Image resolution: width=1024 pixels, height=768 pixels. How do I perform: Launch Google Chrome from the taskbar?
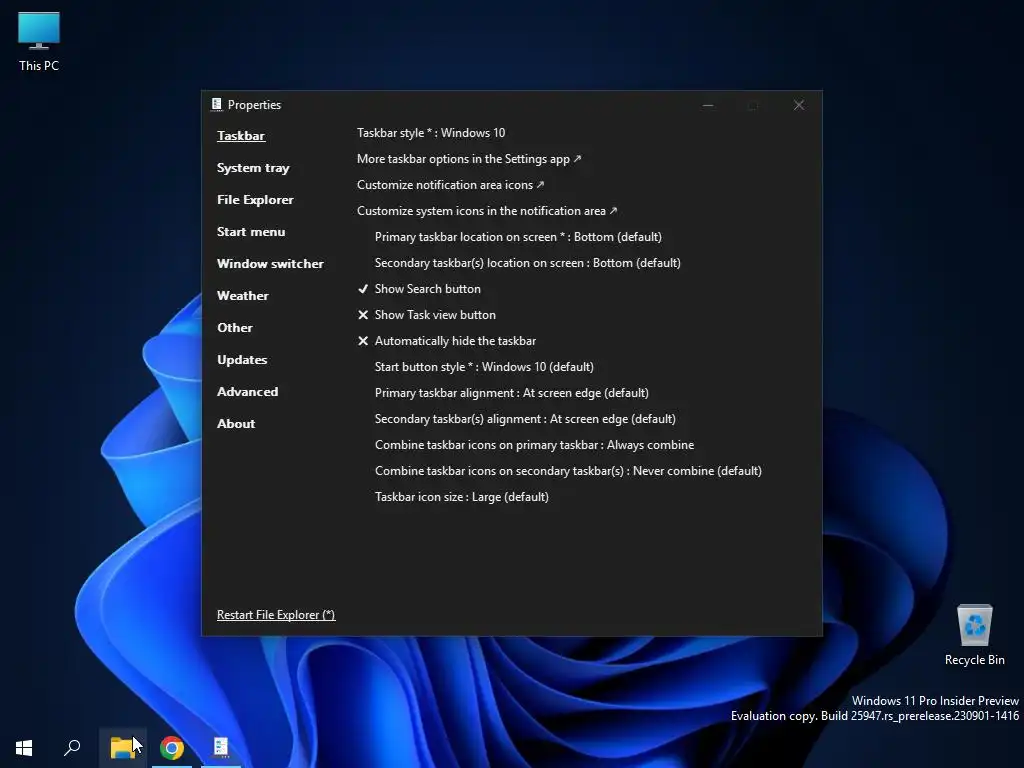click(x=172, y=747)
